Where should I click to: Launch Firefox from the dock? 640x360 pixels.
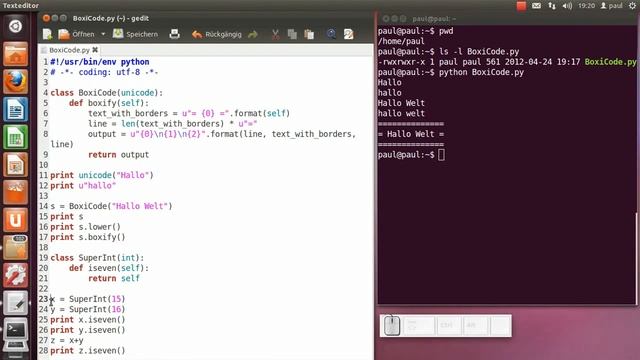[x=16, y=82]
